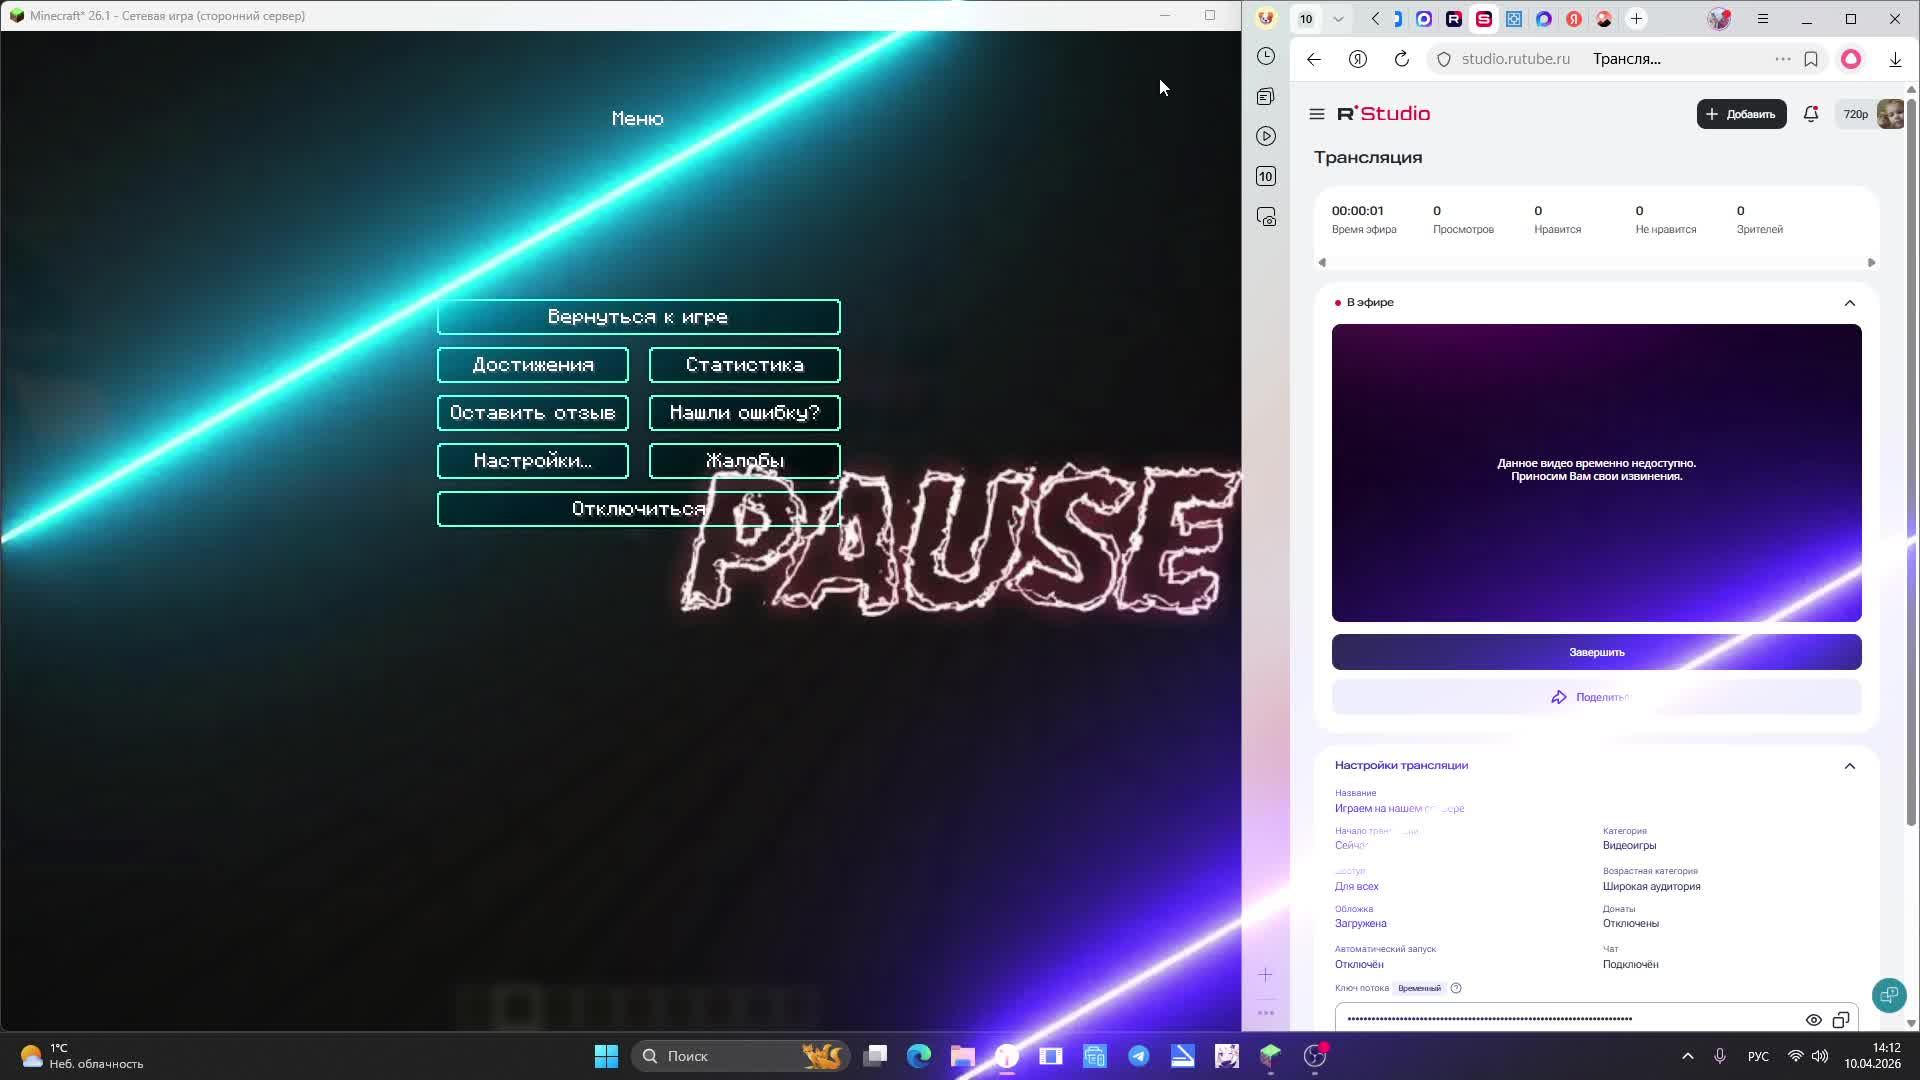Open browser downloads icon
This screenshot has height=1080, width=1920.
1894,59
